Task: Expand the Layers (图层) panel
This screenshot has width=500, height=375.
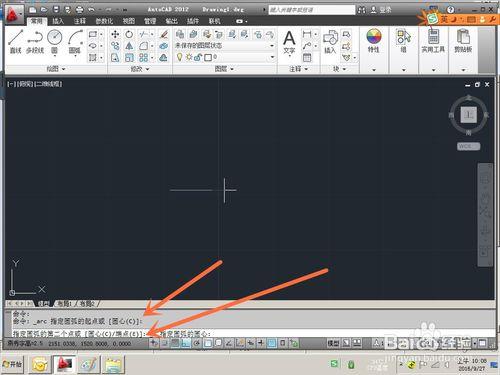Action: click(224, 69)
